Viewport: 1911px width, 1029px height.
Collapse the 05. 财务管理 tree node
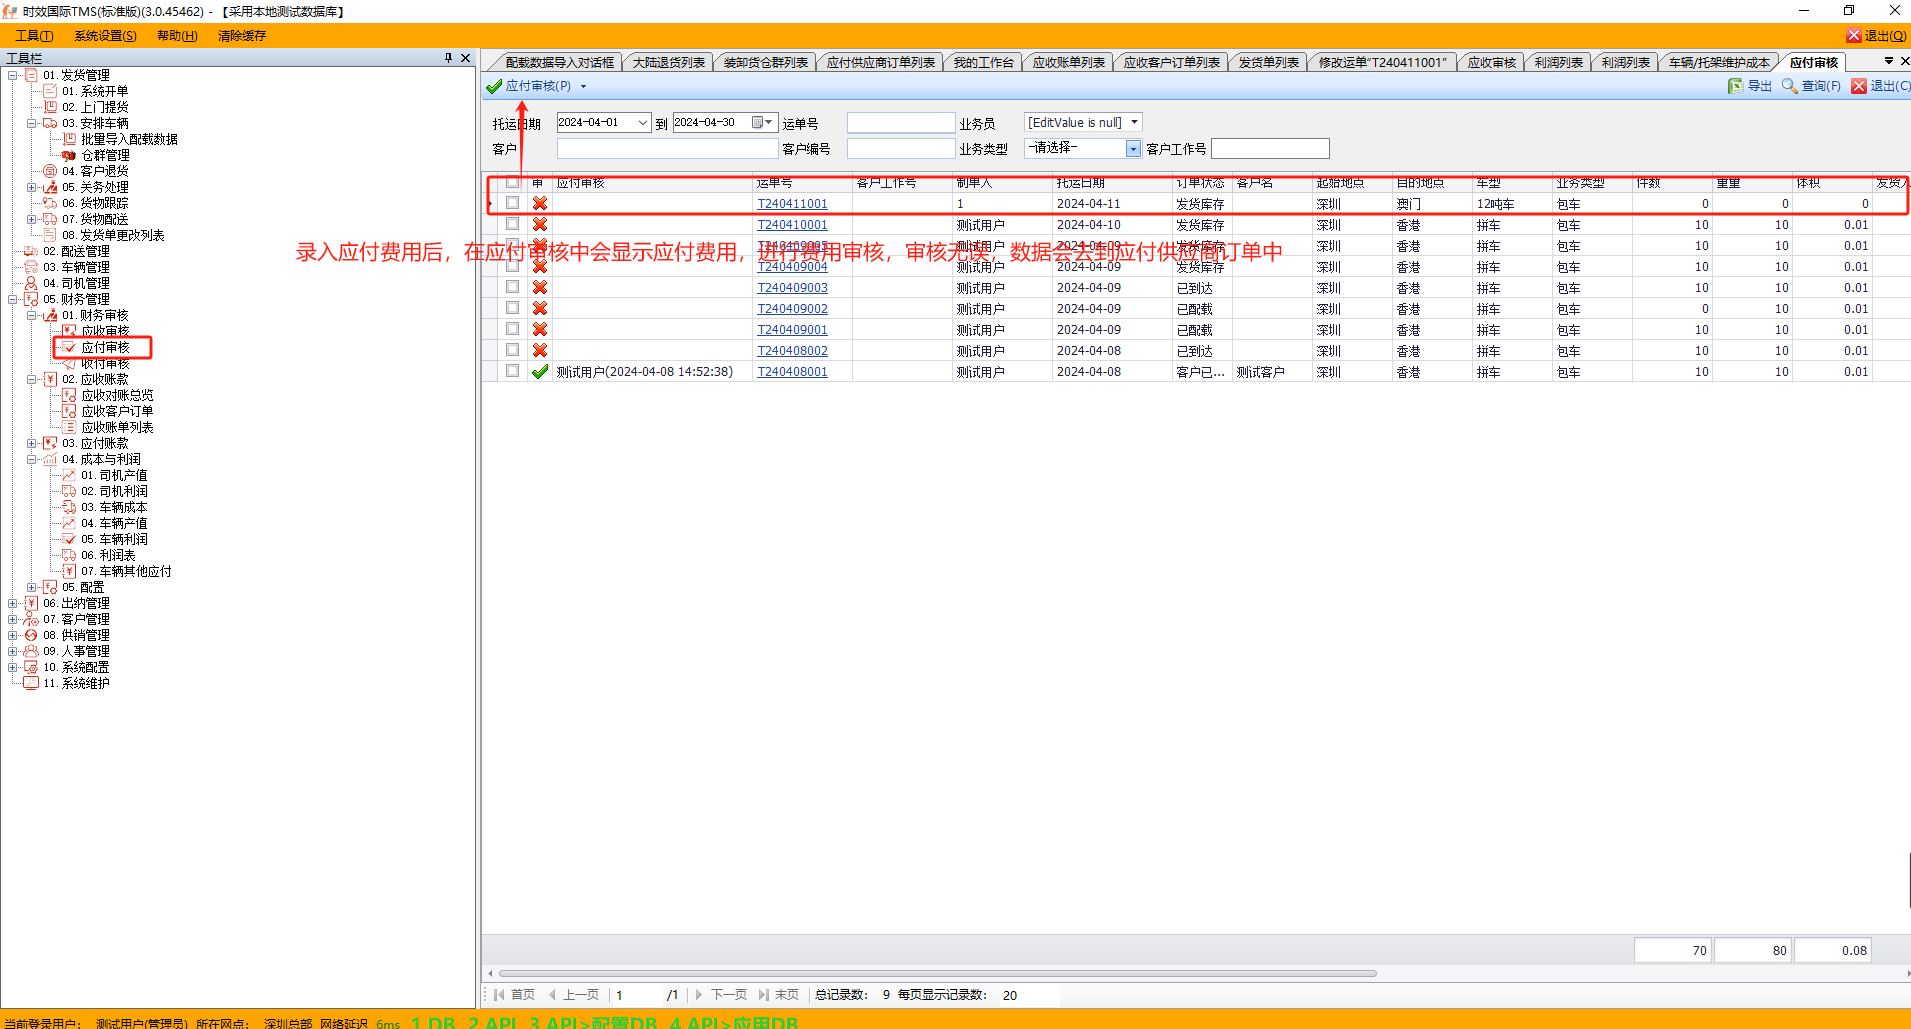[x=13, y=299]
